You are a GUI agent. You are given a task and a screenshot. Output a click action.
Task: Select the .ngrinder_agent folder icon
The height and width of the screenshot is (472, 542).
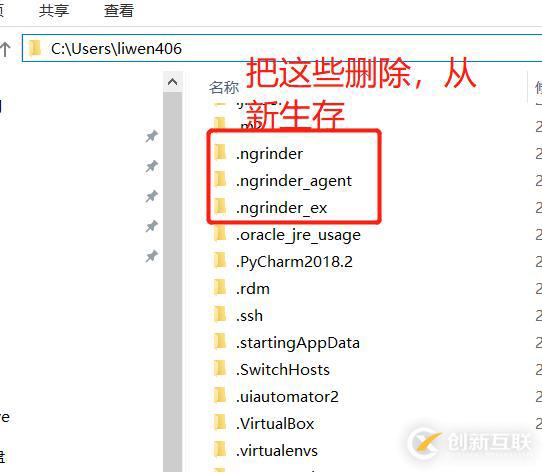220,180
